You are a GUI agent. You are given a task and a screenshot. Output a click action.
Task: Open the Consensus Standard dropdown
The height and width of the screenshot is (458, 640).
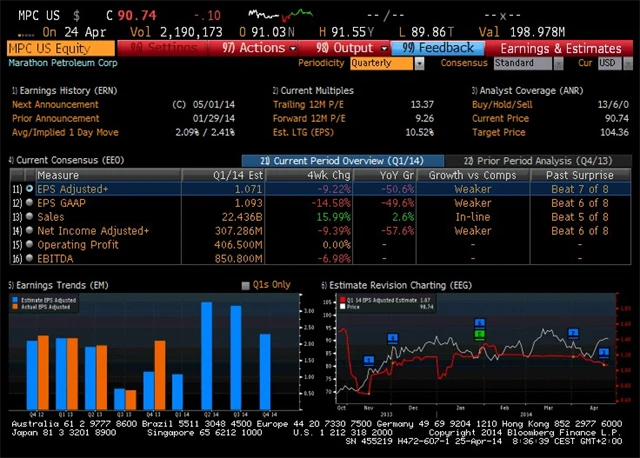tap(527, 63)
